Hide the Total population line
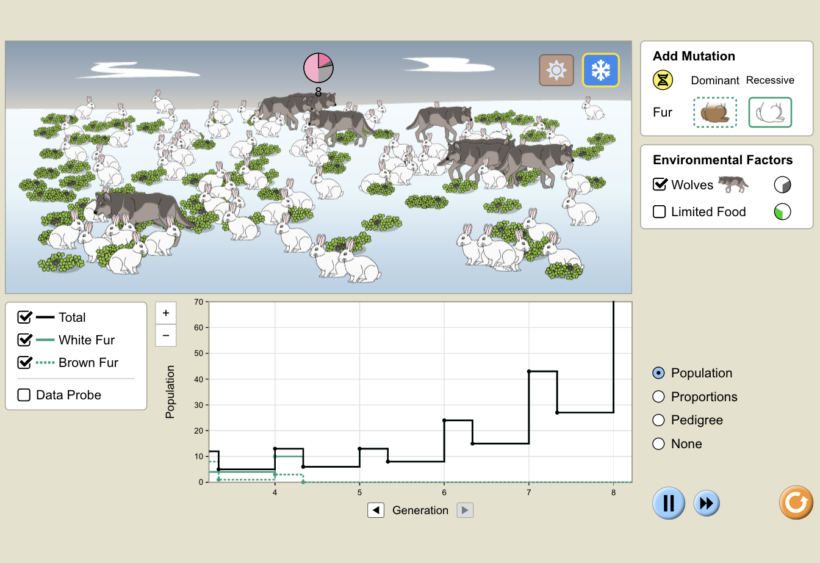The width and height of the screenshot is (820, 563). click(x=26, y=317)
